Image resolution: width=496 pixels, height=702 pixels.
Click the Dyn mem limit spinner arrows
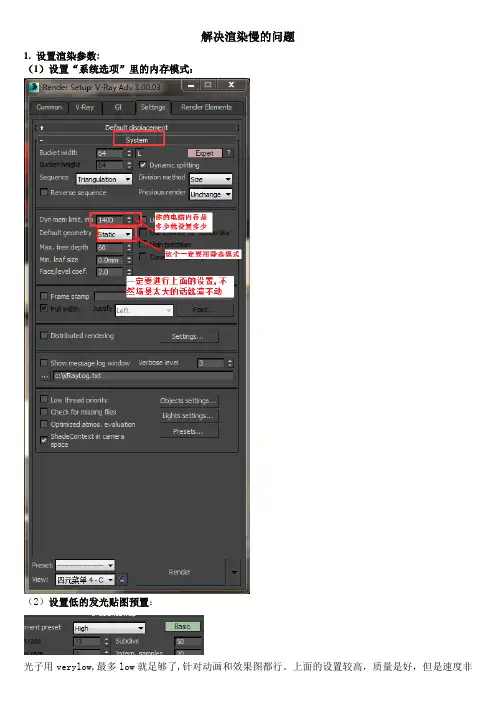point(129,219)
